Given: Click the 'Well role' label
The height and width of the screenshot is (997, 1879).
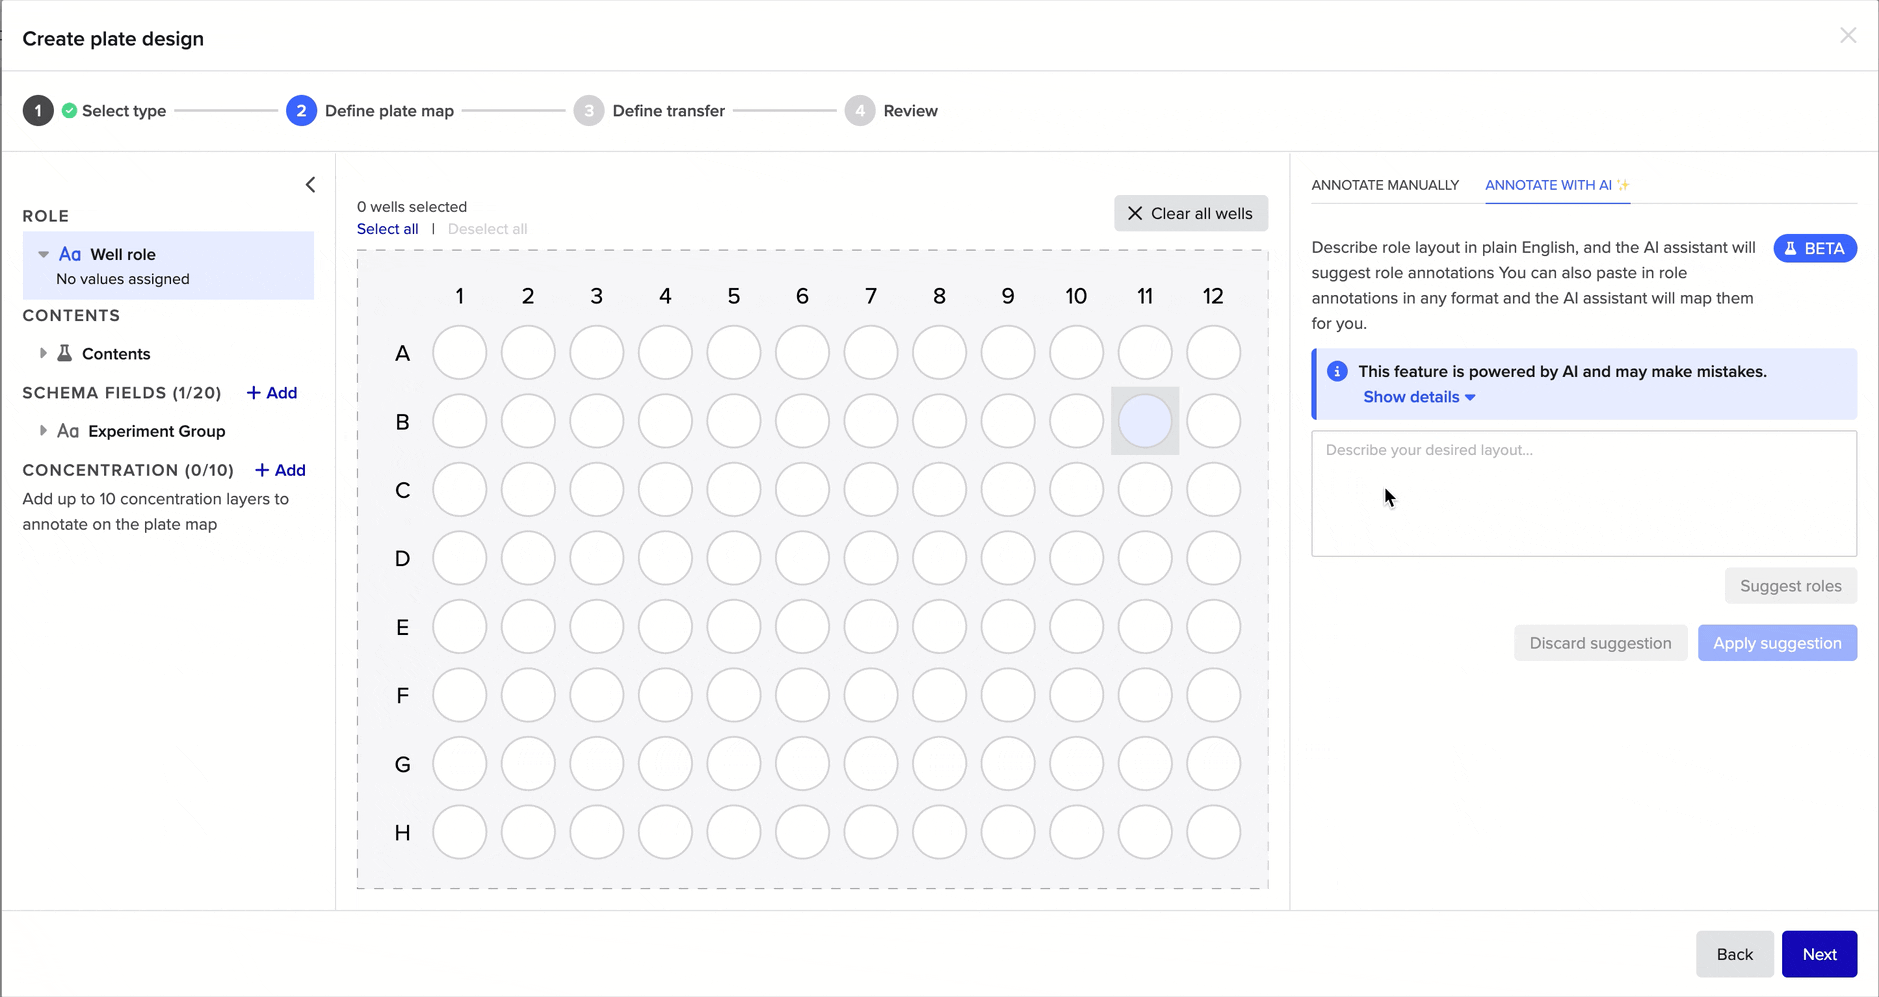Looking at the screenshot, I should [123, 254].
